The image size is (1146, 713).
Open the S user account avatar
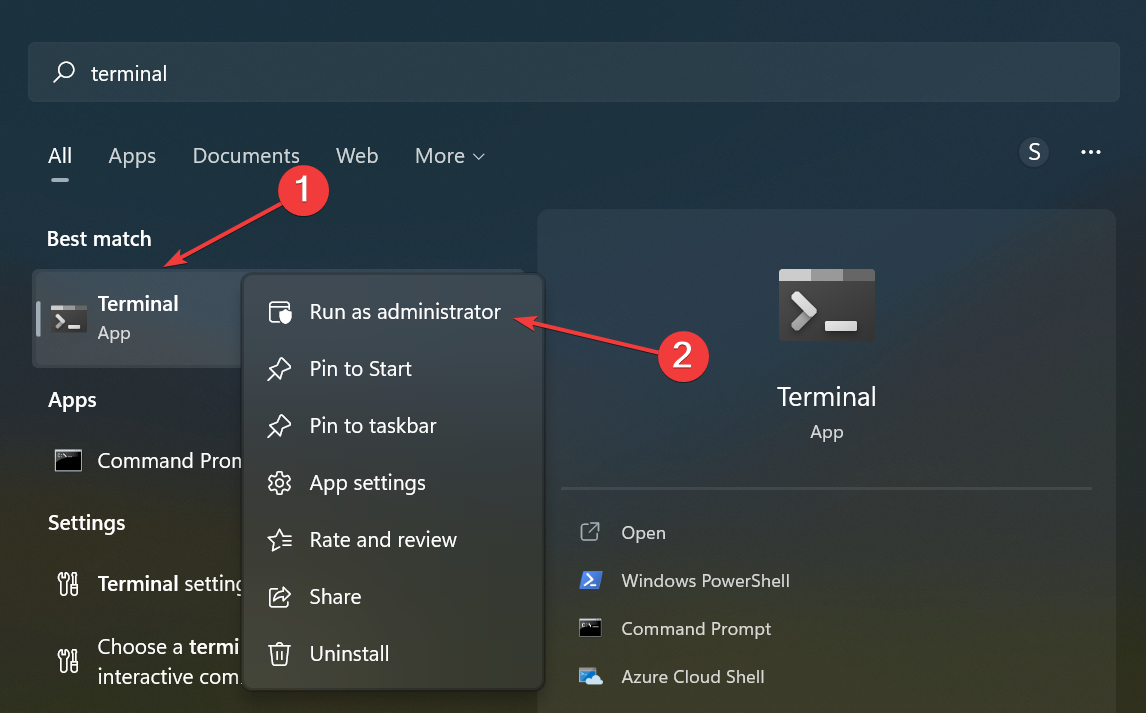1034,152
